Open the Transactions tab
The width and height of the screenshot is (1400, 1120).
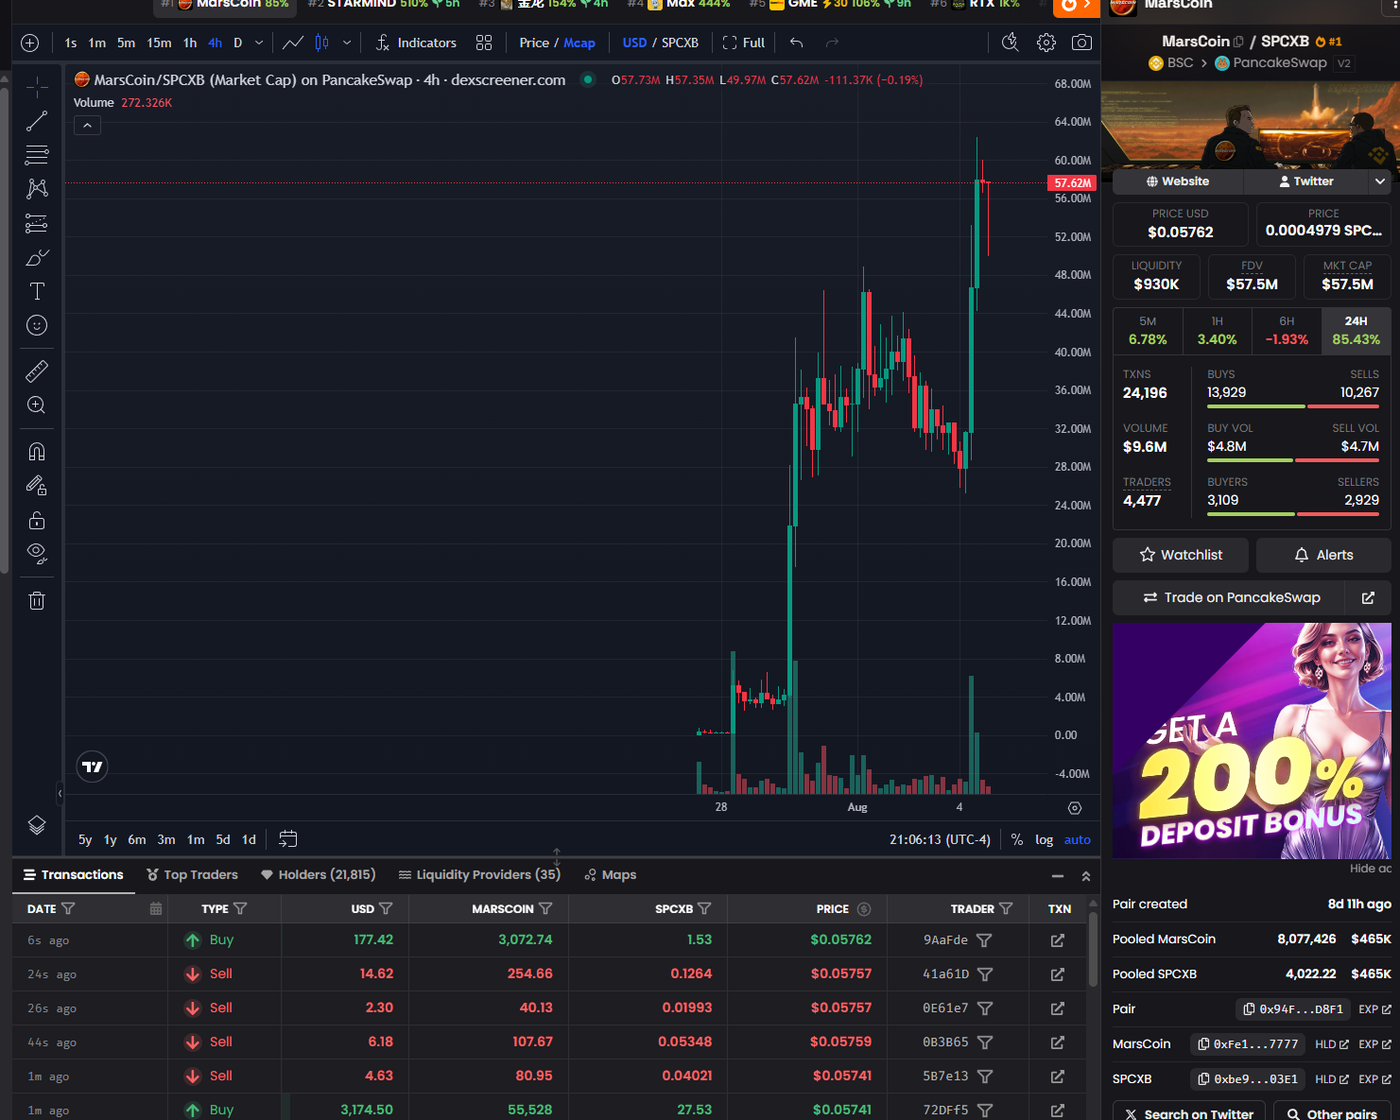(x=74, y=875)
